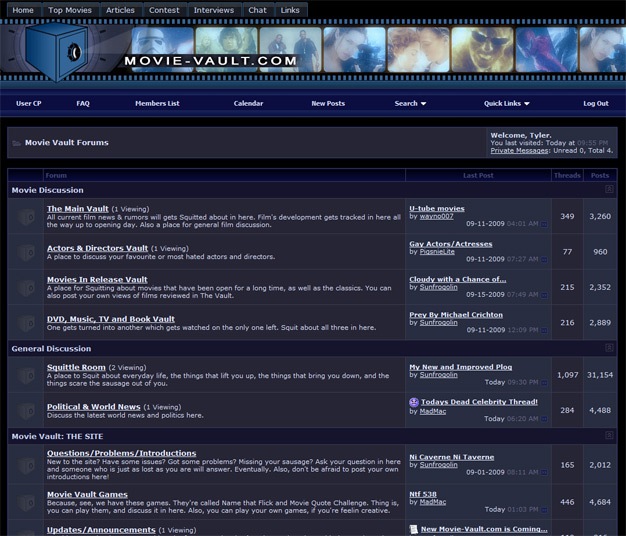Open Private Messages link
The width and height of the screenshot is (626, 536).
pyautogui.click(x=519, y=150)
